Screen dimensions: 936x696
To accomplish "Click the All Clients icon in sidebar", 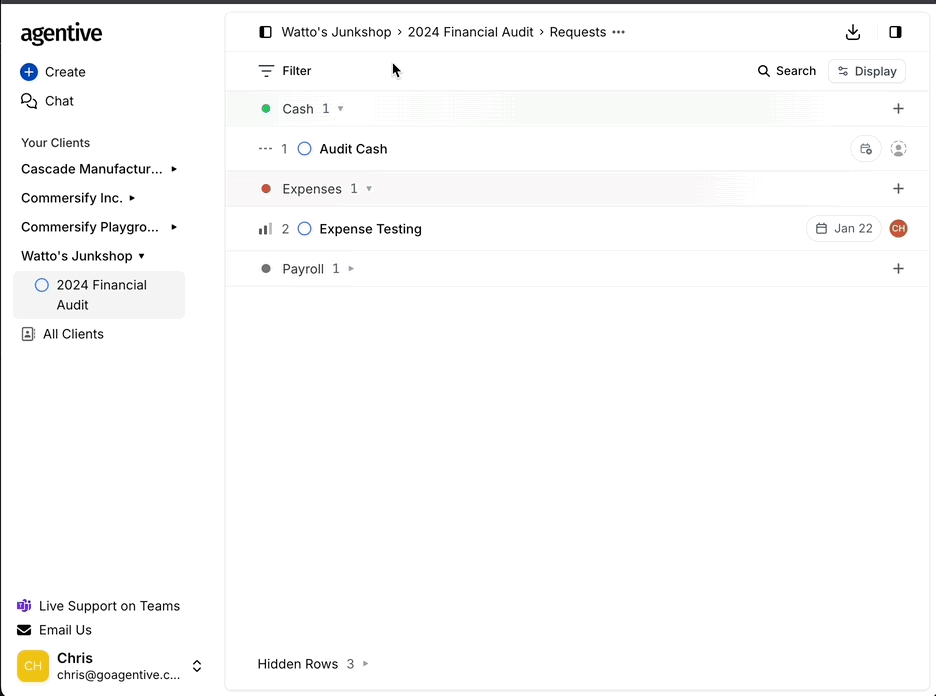I will (28, 334).
